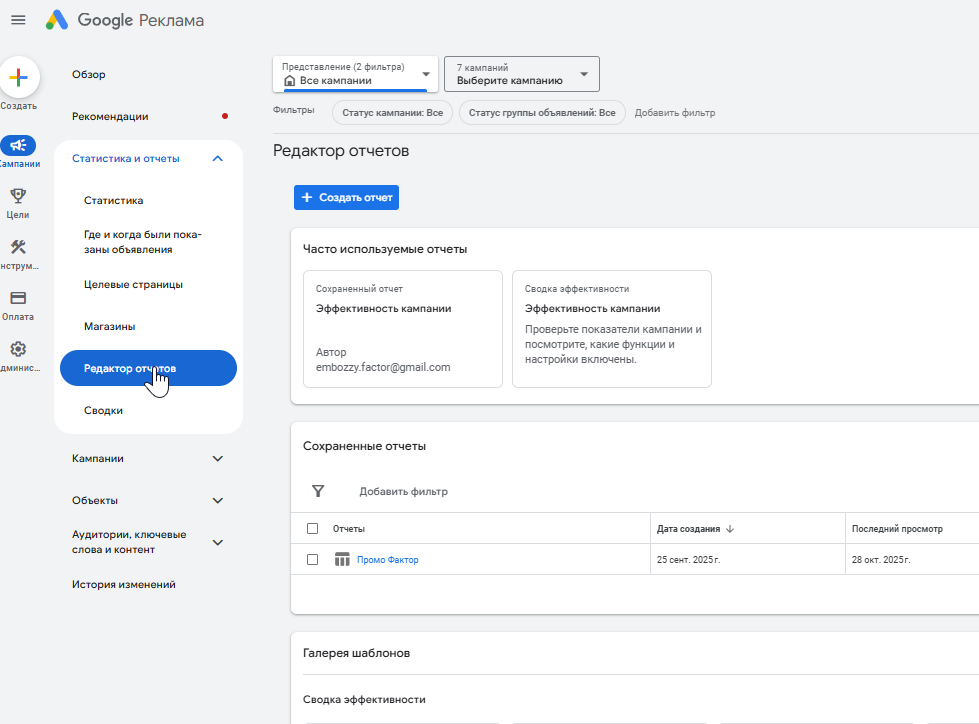
Task: Open the Промо Фактор report link
Action: point(388,560)
